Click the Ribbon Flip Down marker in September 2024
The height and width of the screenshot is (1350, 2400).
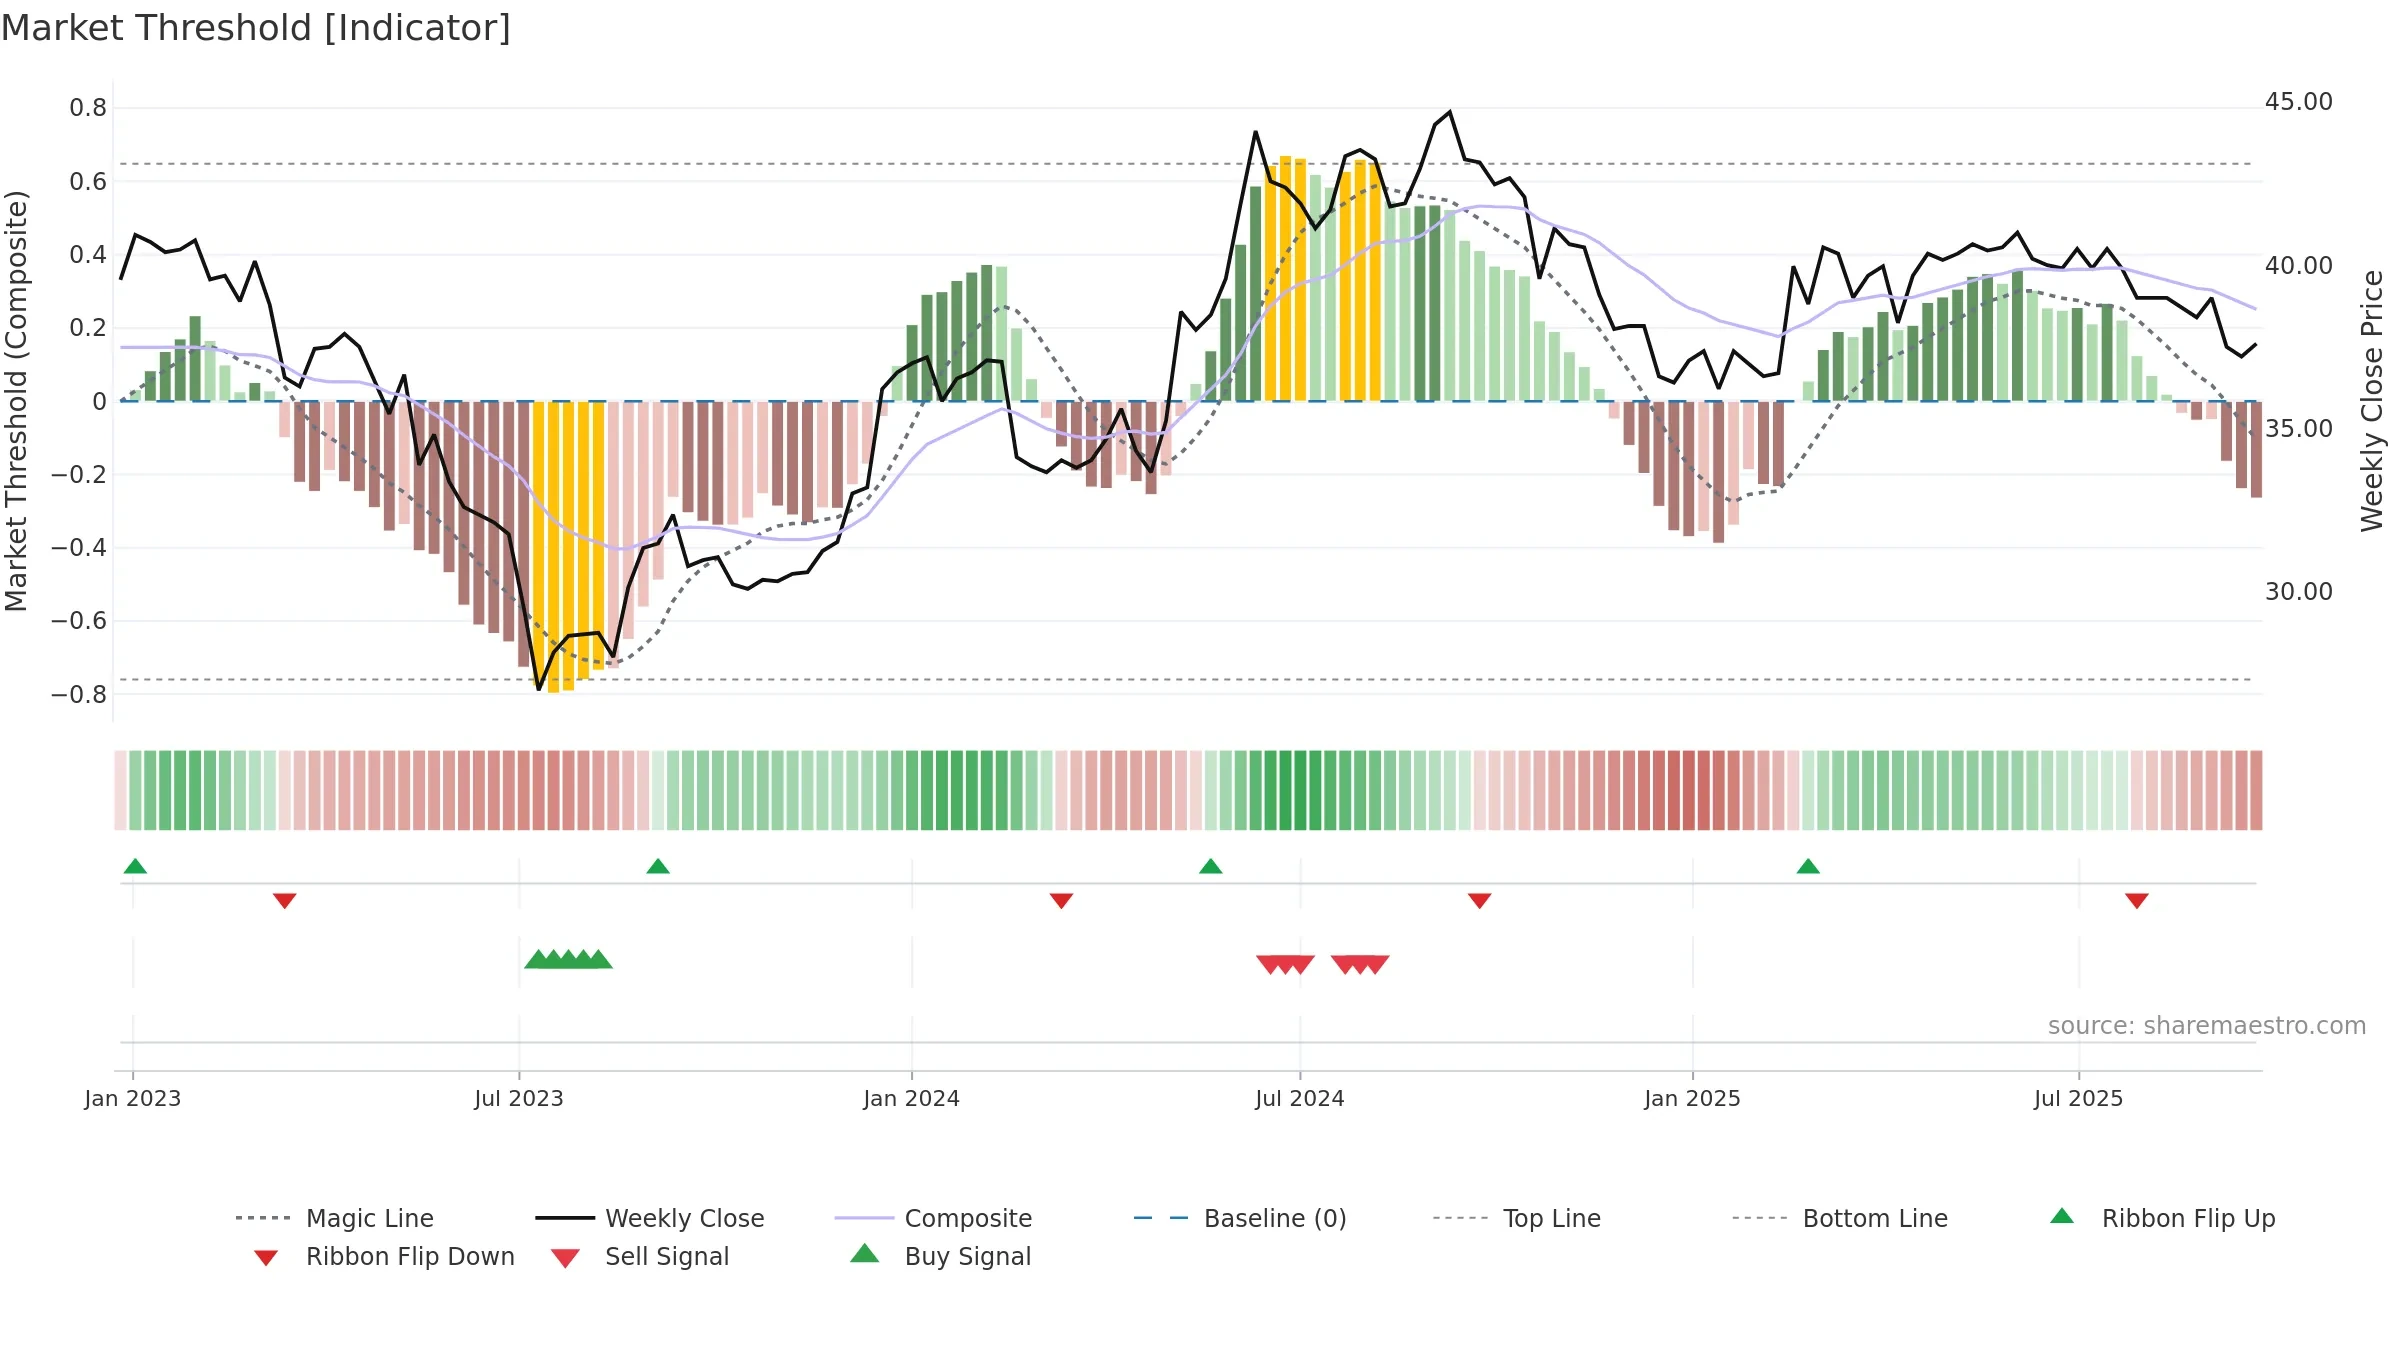(1480, 901)
